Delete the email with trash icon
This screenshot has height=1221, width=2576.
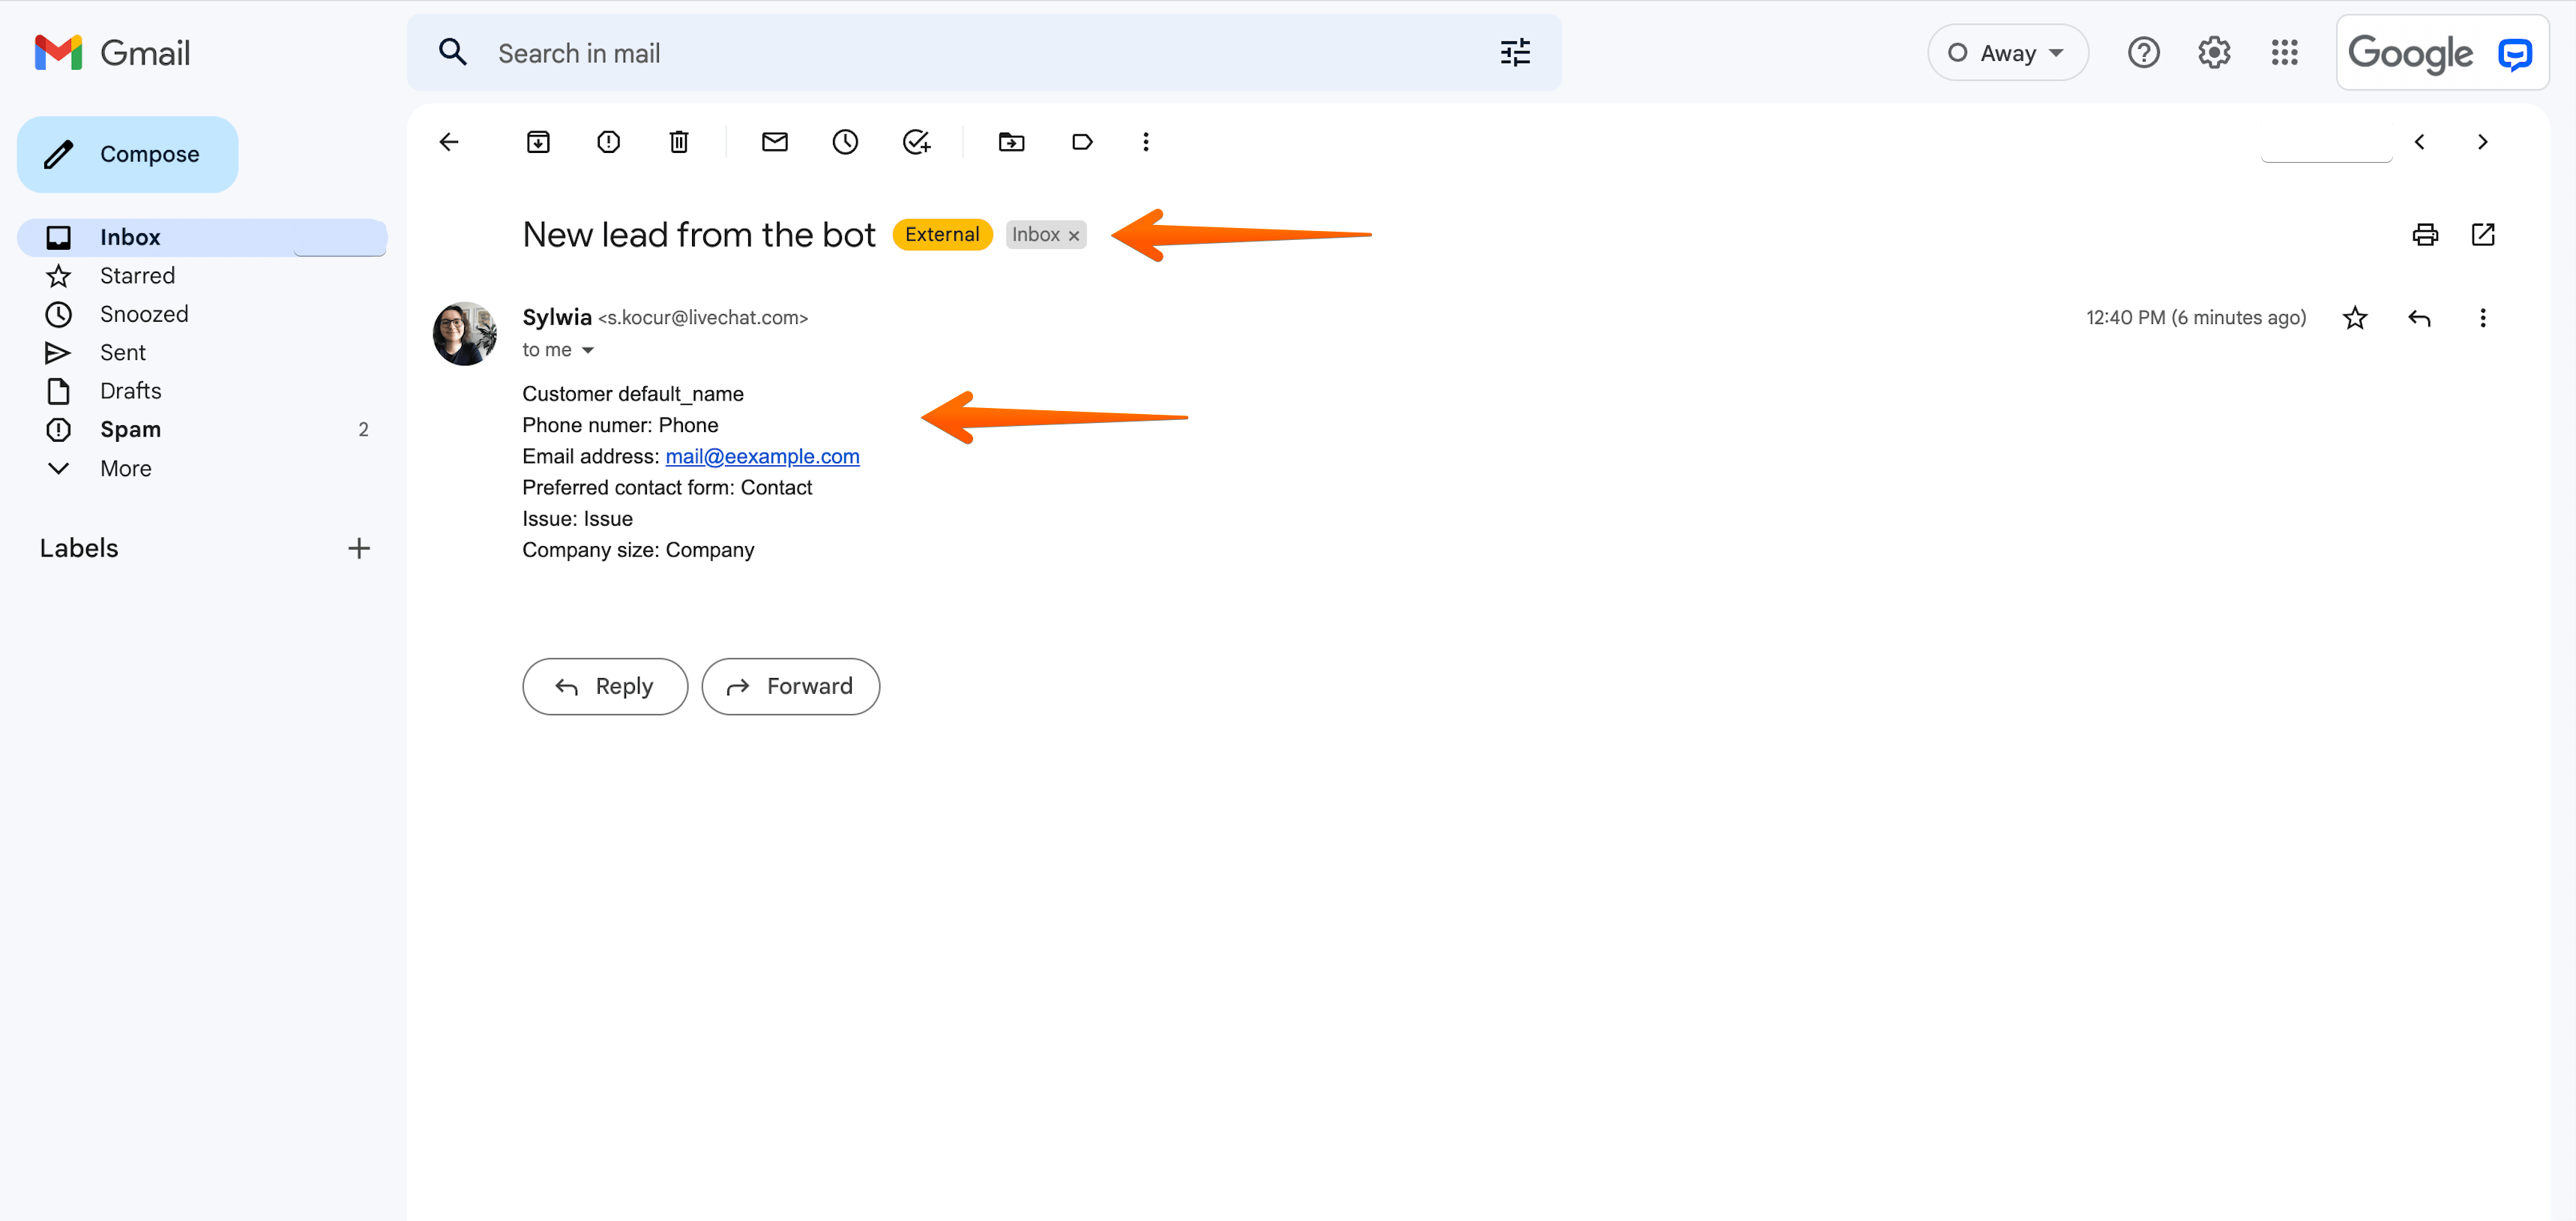tap(679, 142)
